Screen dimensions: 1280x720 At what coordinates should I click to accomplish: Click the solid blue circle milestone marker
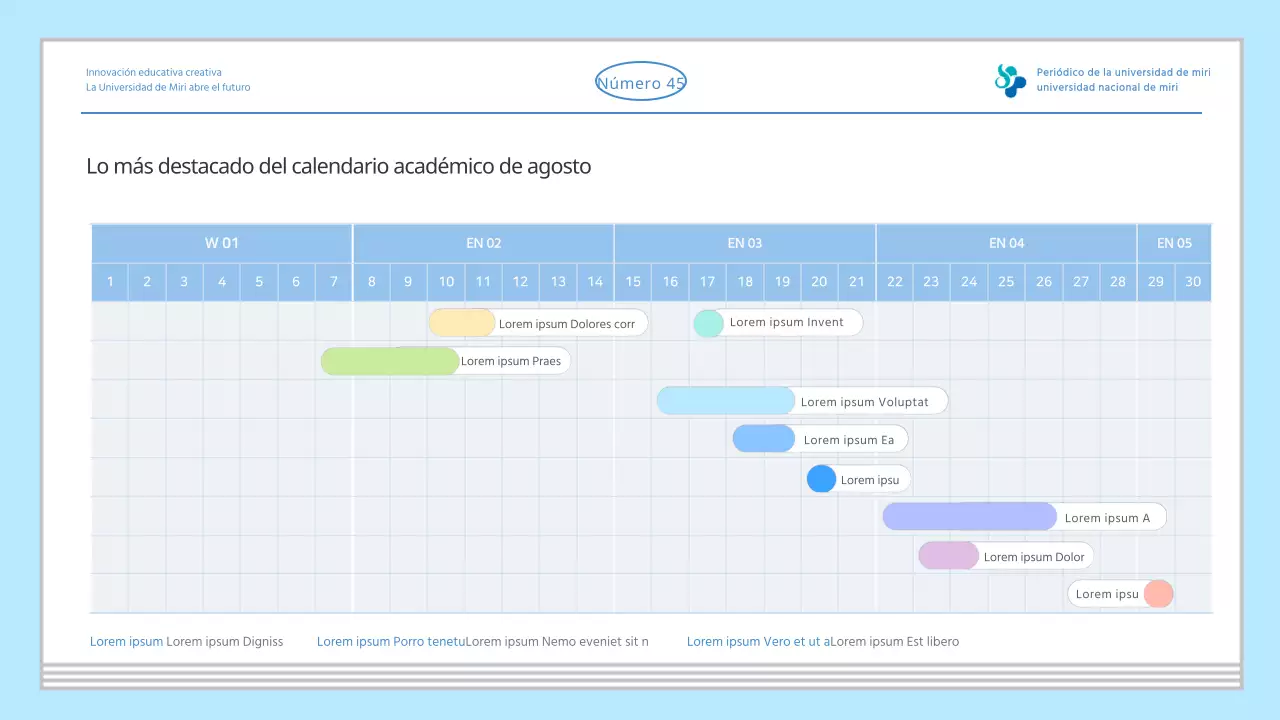click(821, 479)
